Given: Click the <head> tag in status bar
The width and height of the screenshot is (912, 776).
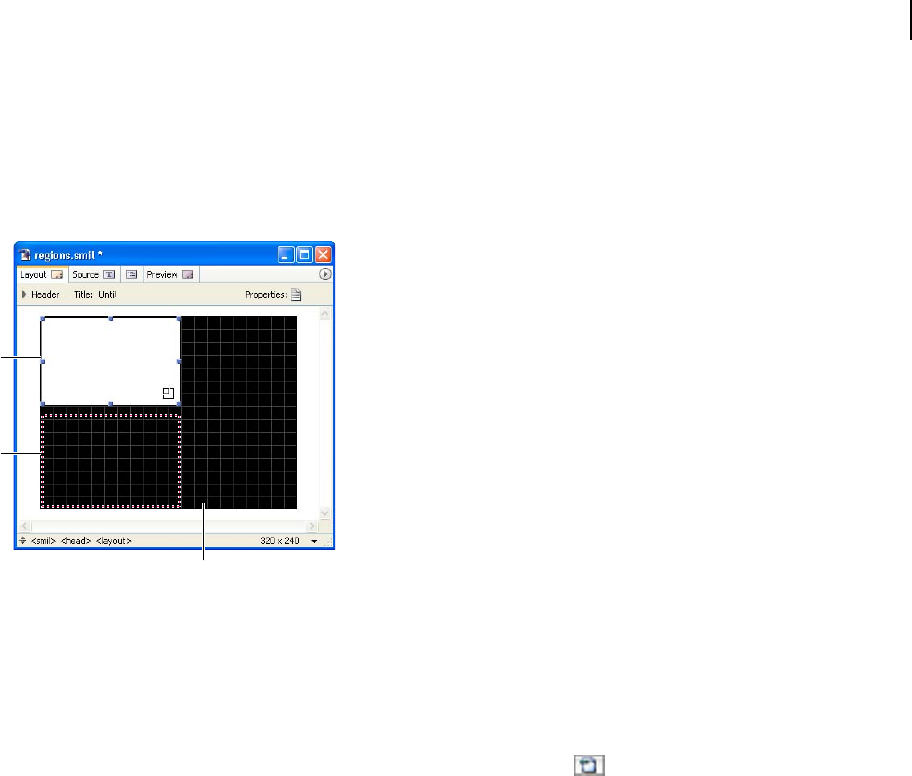Looking at the screenshot, I should point(76,541).
